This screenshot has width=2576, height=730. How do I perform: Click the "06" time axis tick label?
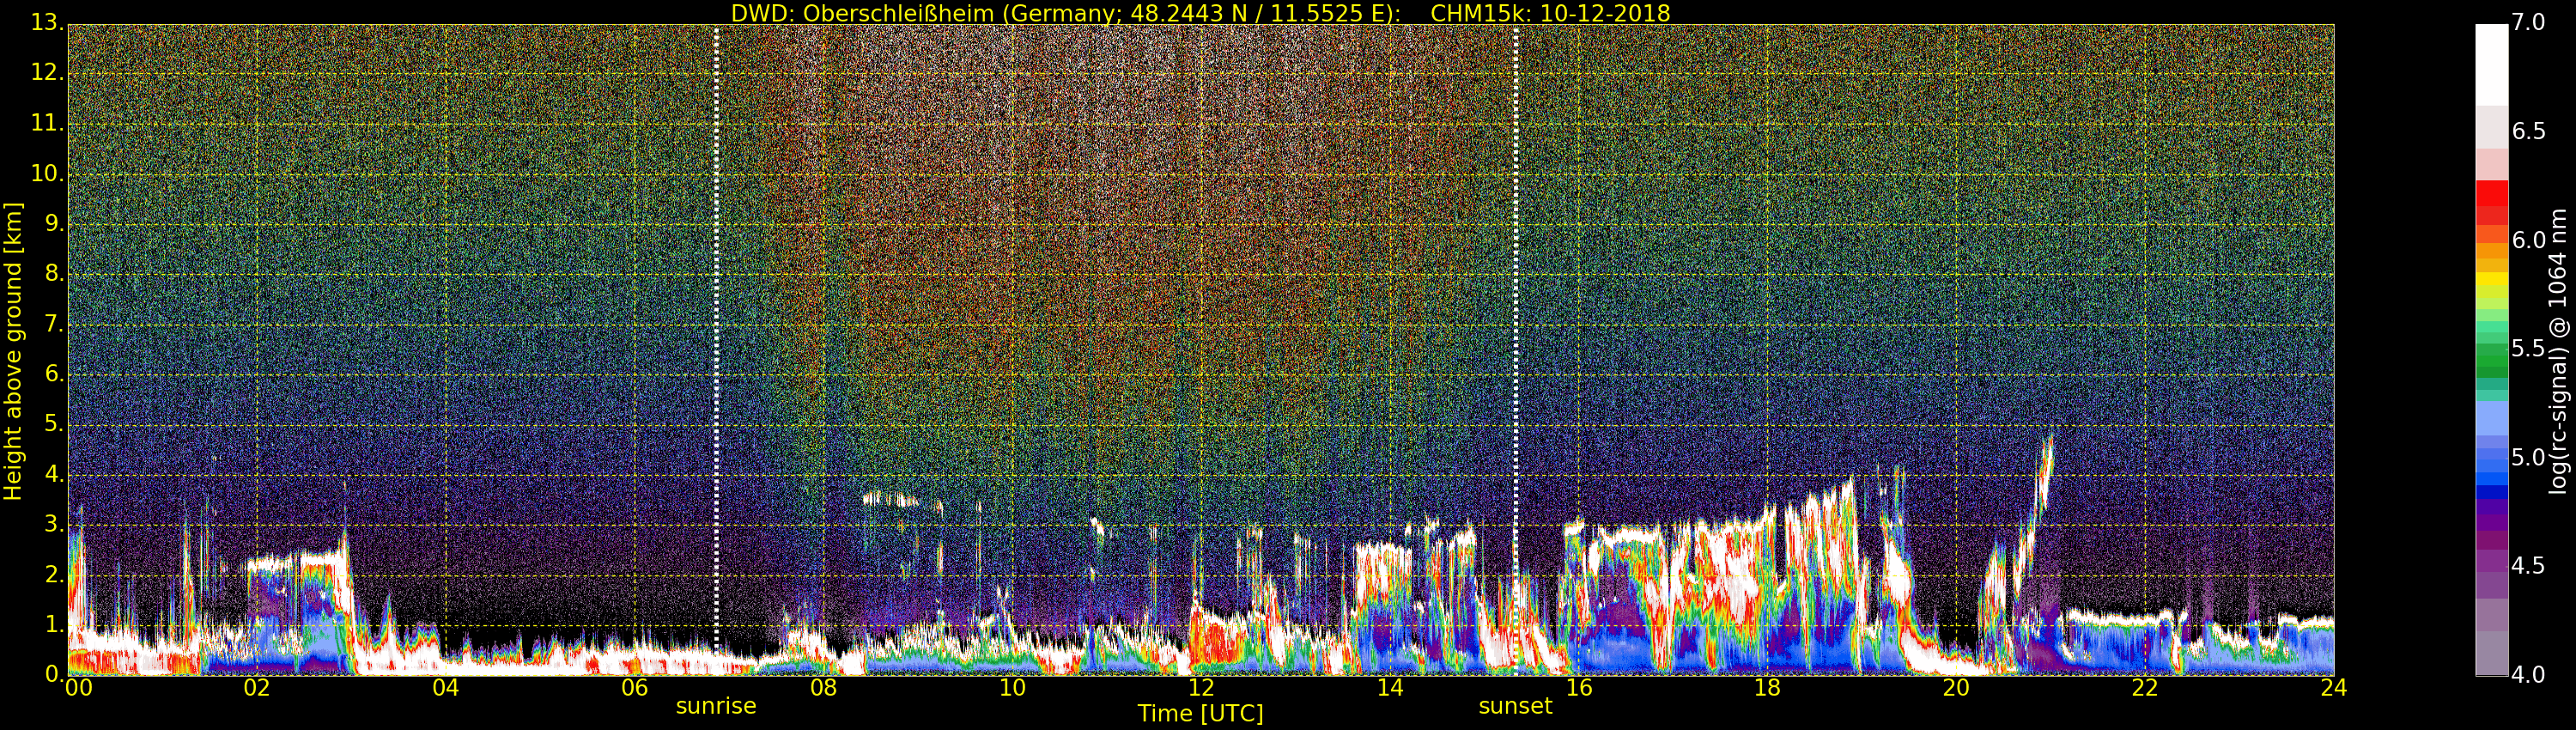tap(635, 688)
